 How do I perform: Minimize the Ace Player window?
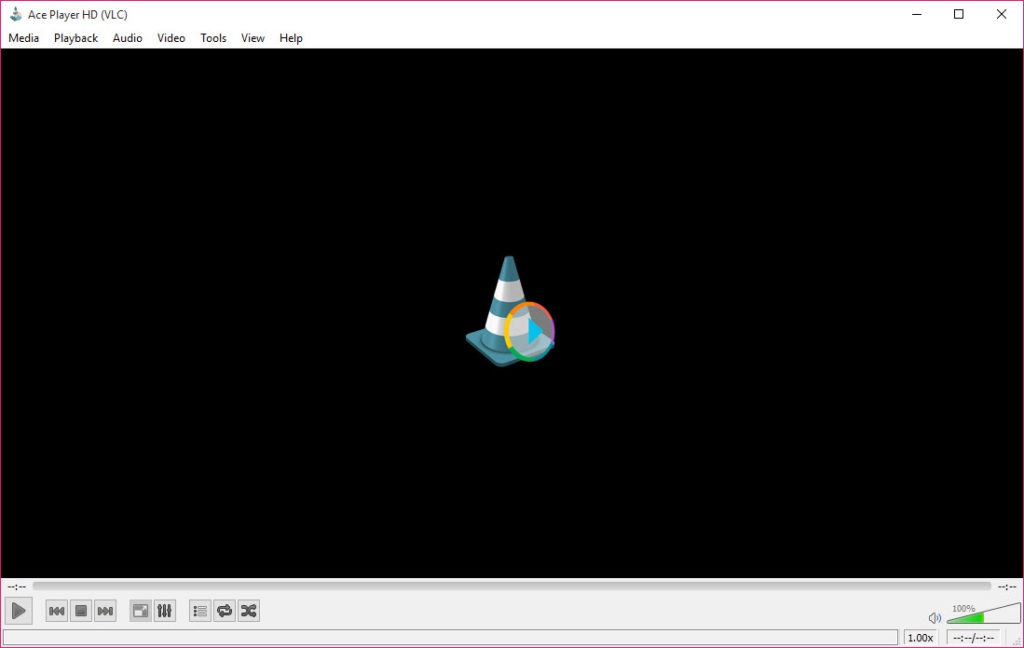click(917, 14)
